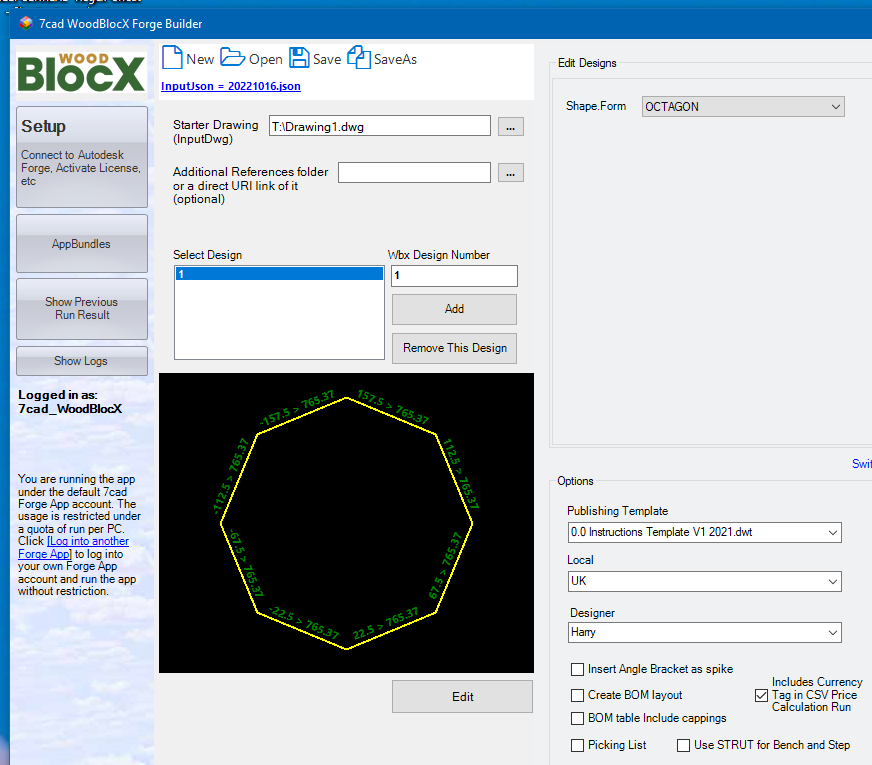Enable Insert Angle Bracket as spike
The image size is (872, 765).
coord(577,669)
